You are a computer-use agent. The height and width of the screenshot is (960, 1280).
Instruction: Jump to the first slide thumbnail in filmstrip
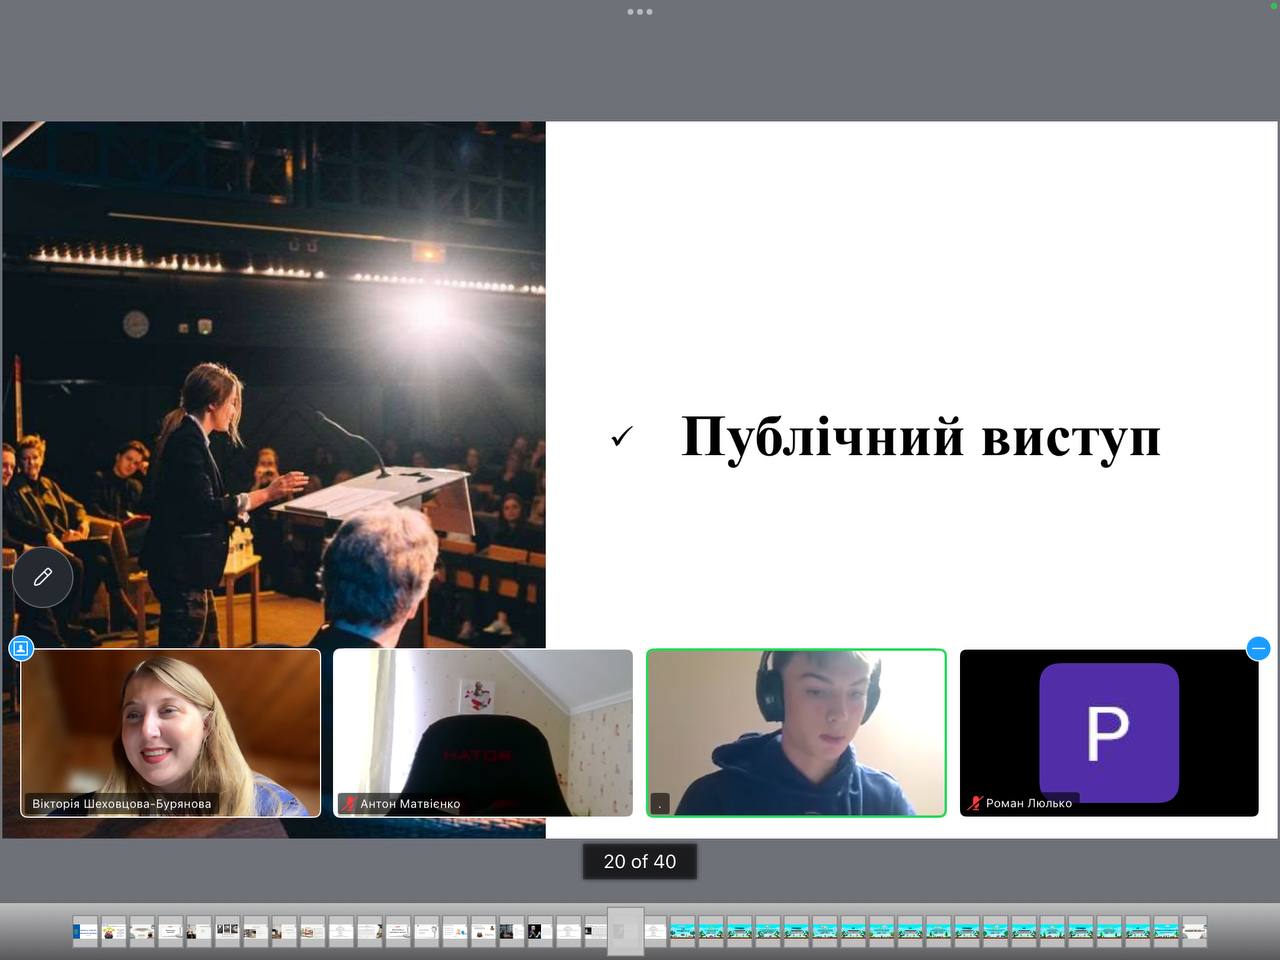pyautogui.click(x=85, y=931)
